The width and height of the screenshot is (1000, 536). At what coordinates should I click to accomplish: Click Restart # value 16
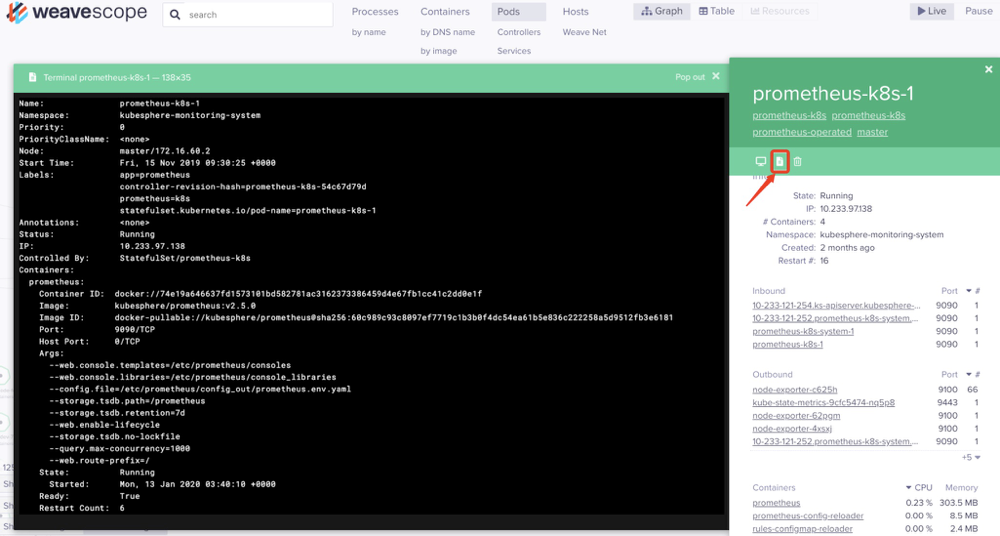824,261
